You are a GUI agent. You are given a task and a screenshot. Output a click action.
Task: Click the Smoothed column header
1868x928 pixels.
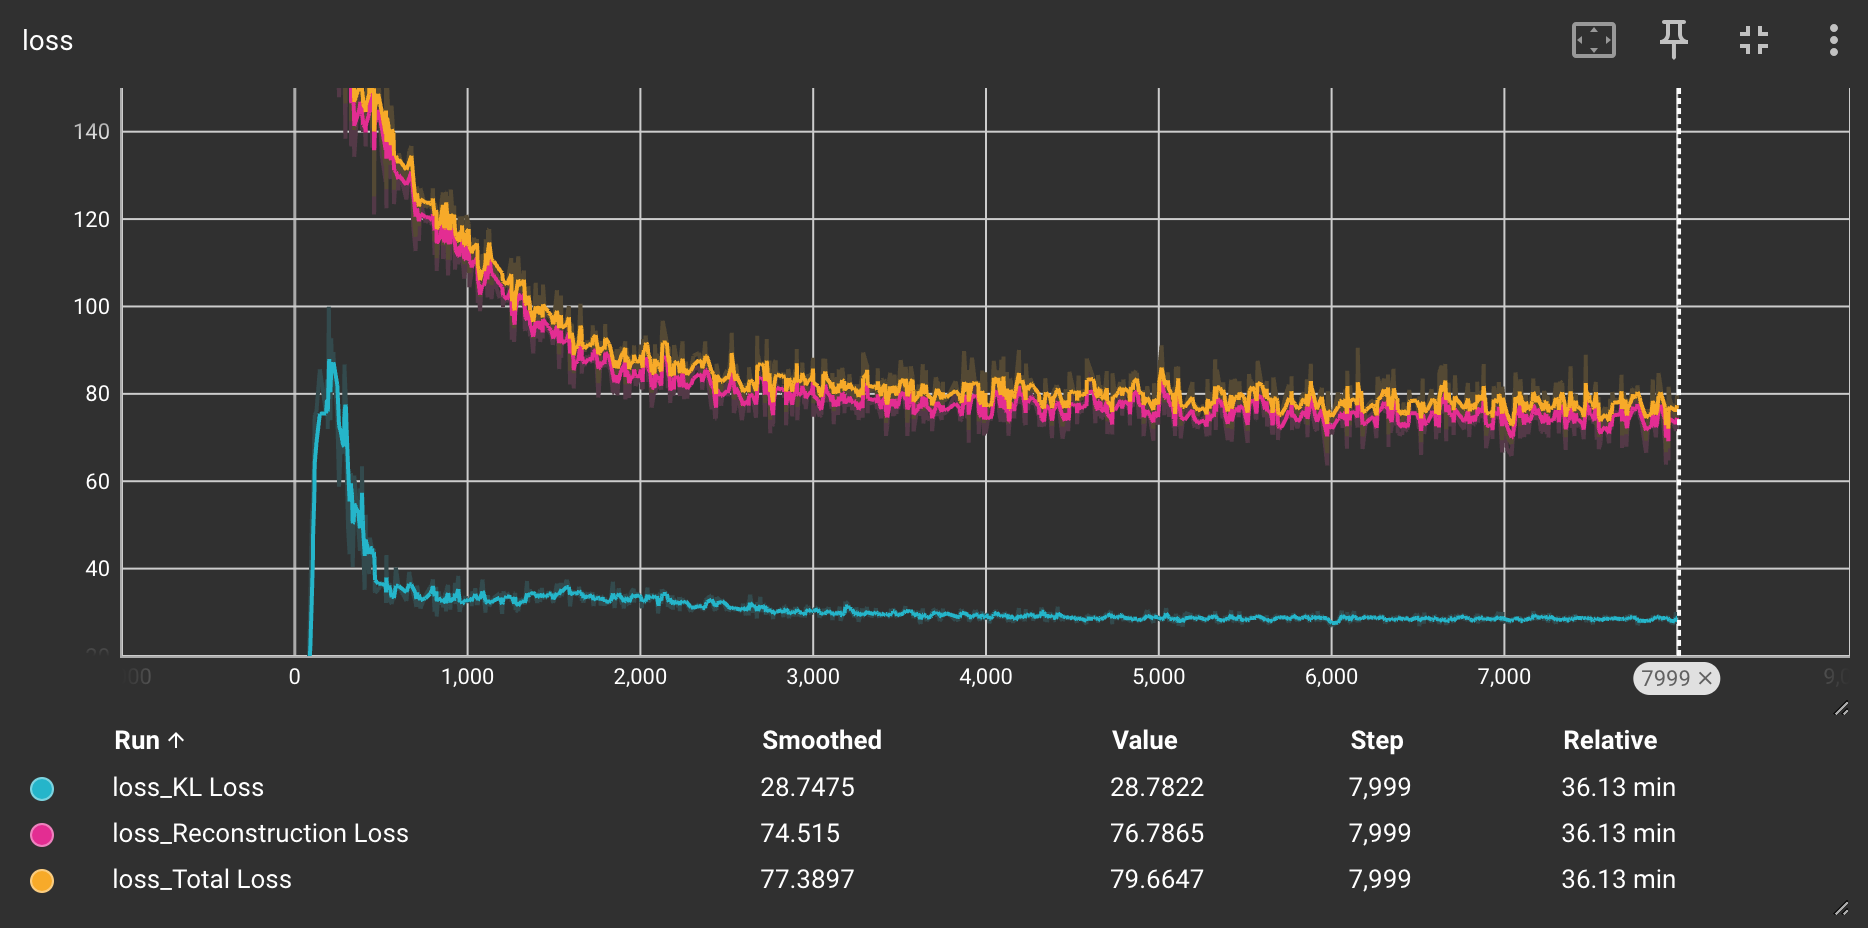pos(821,741)
